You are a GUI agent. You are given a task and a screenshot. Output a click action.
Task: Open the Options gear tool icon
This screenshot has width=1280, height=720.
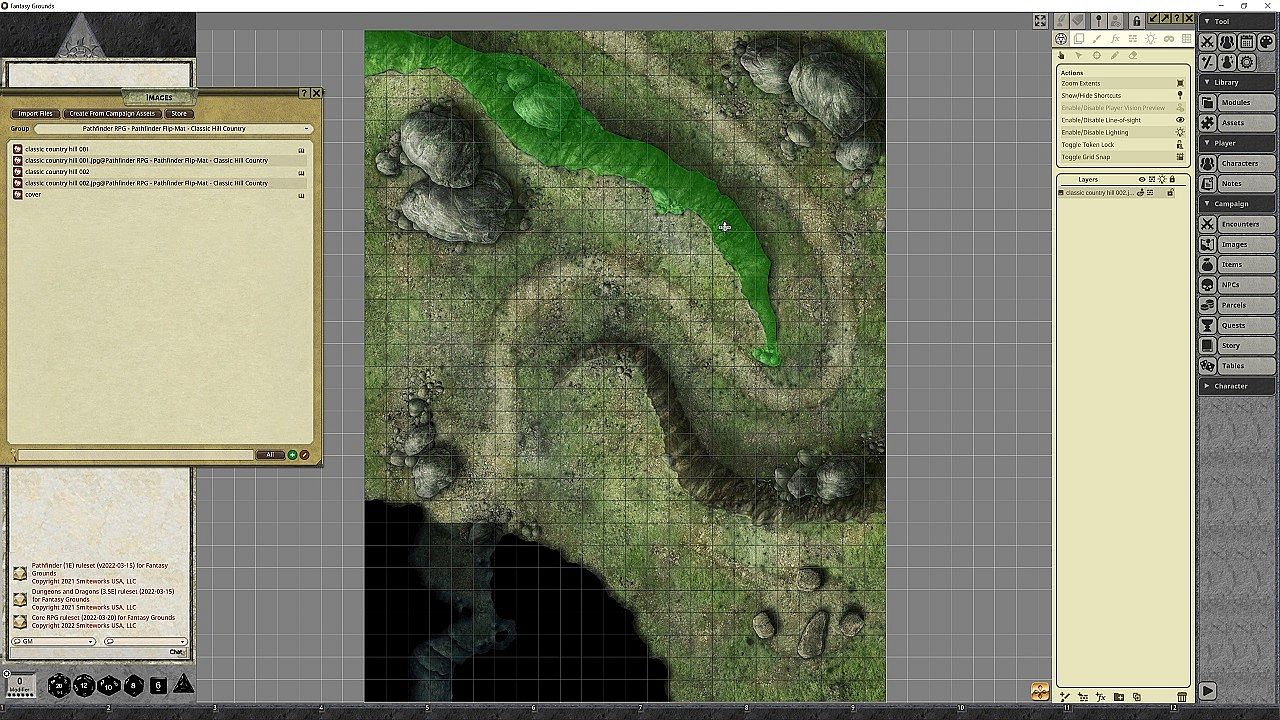coord(1246,62)
